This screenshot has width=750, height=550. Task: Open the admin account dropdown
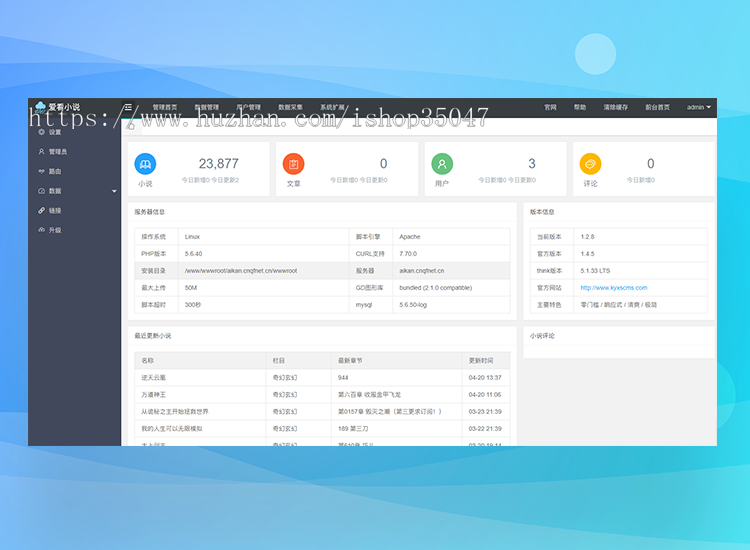[x=699, y=107]
